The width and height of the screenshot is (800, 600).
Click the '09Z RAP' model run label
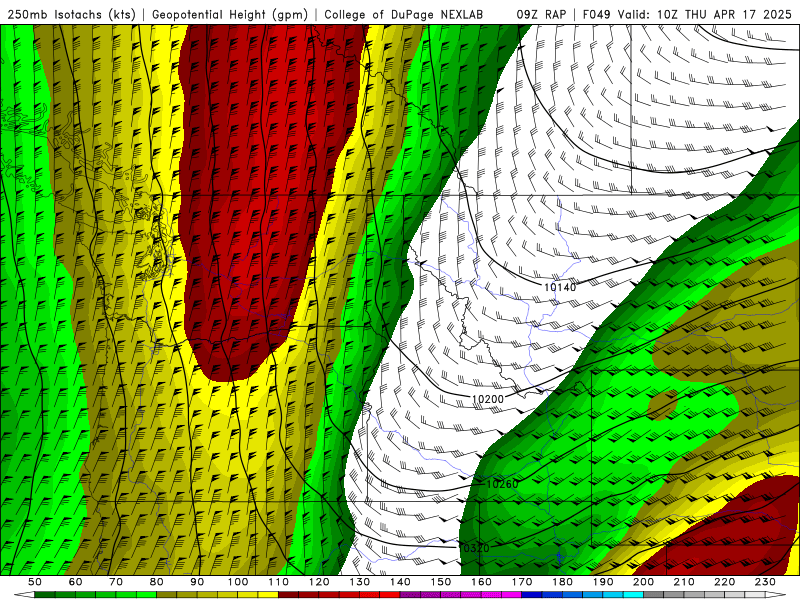coord(541,14)
